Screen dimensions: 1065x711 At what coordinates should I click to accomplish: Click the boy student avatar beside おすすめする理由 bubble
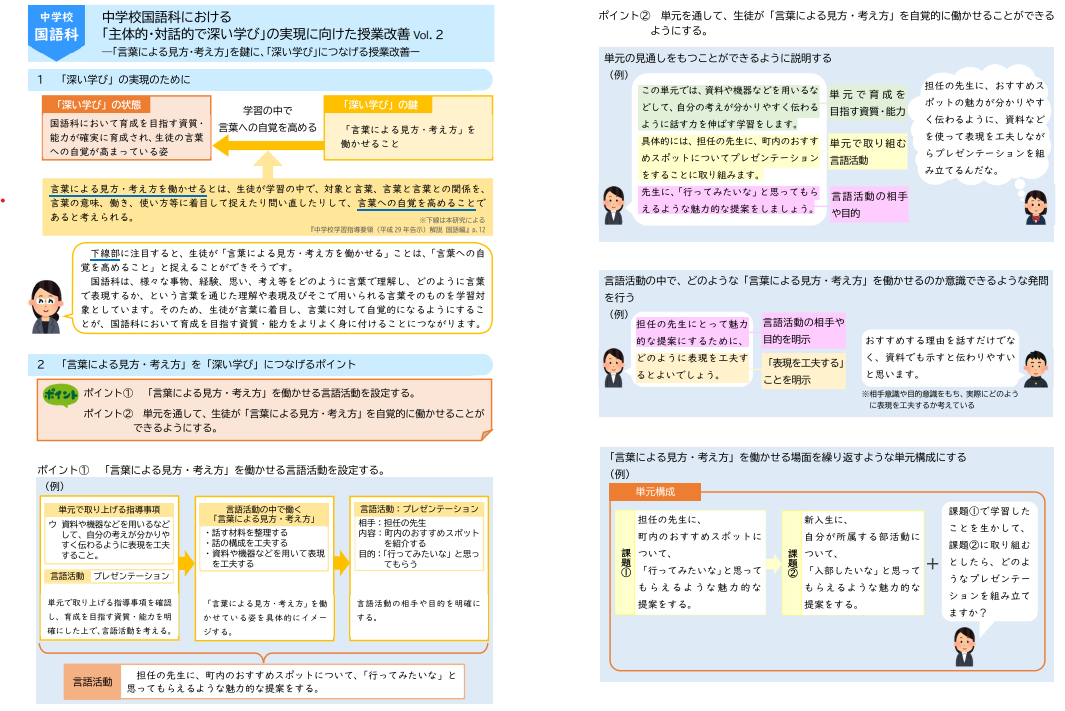coord(1034,370)
